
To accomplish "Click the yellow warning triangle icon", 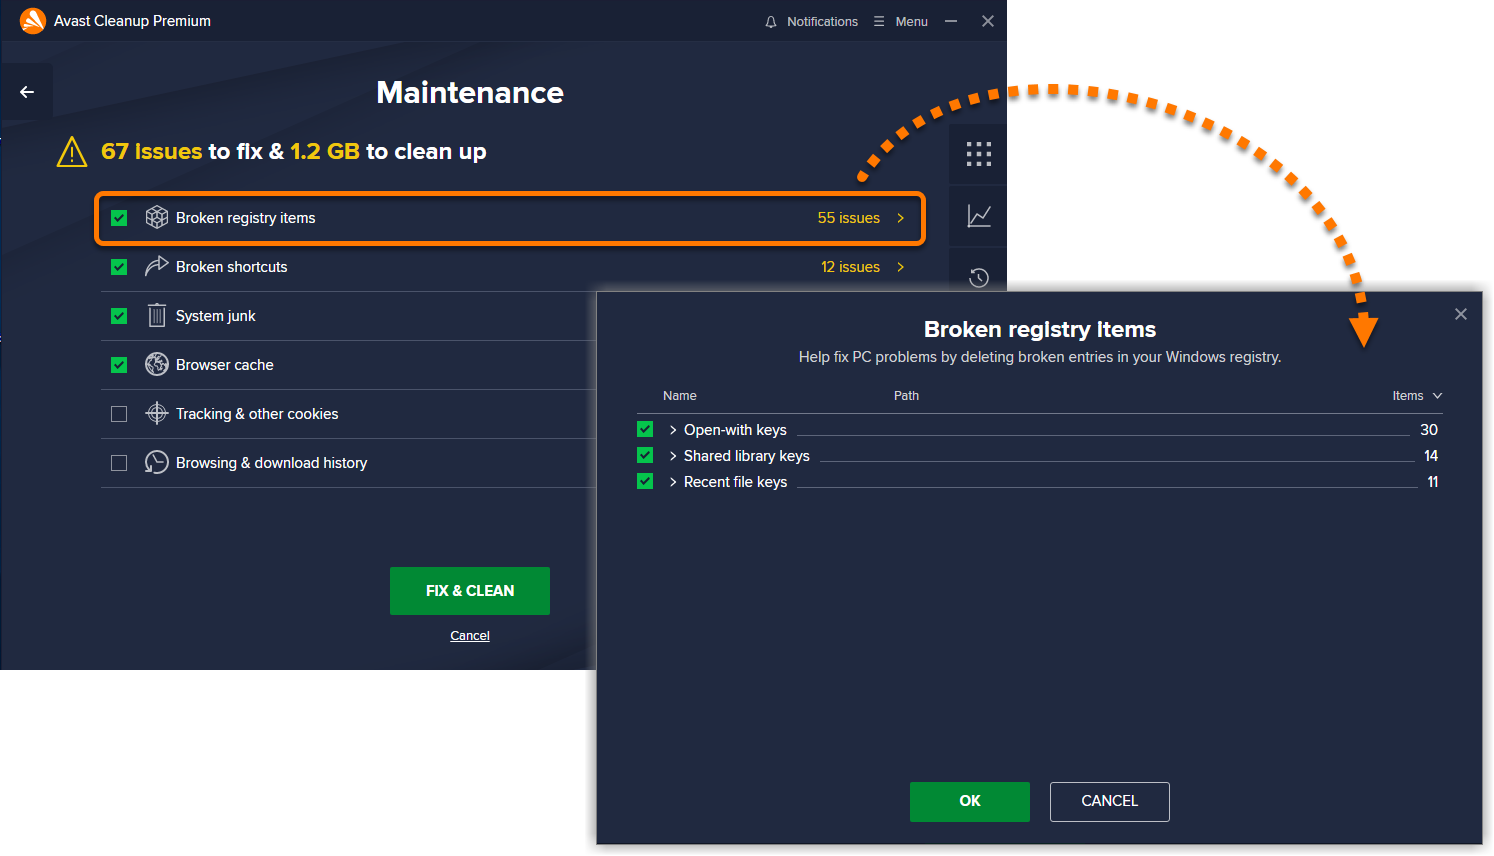I will point(72,152).
